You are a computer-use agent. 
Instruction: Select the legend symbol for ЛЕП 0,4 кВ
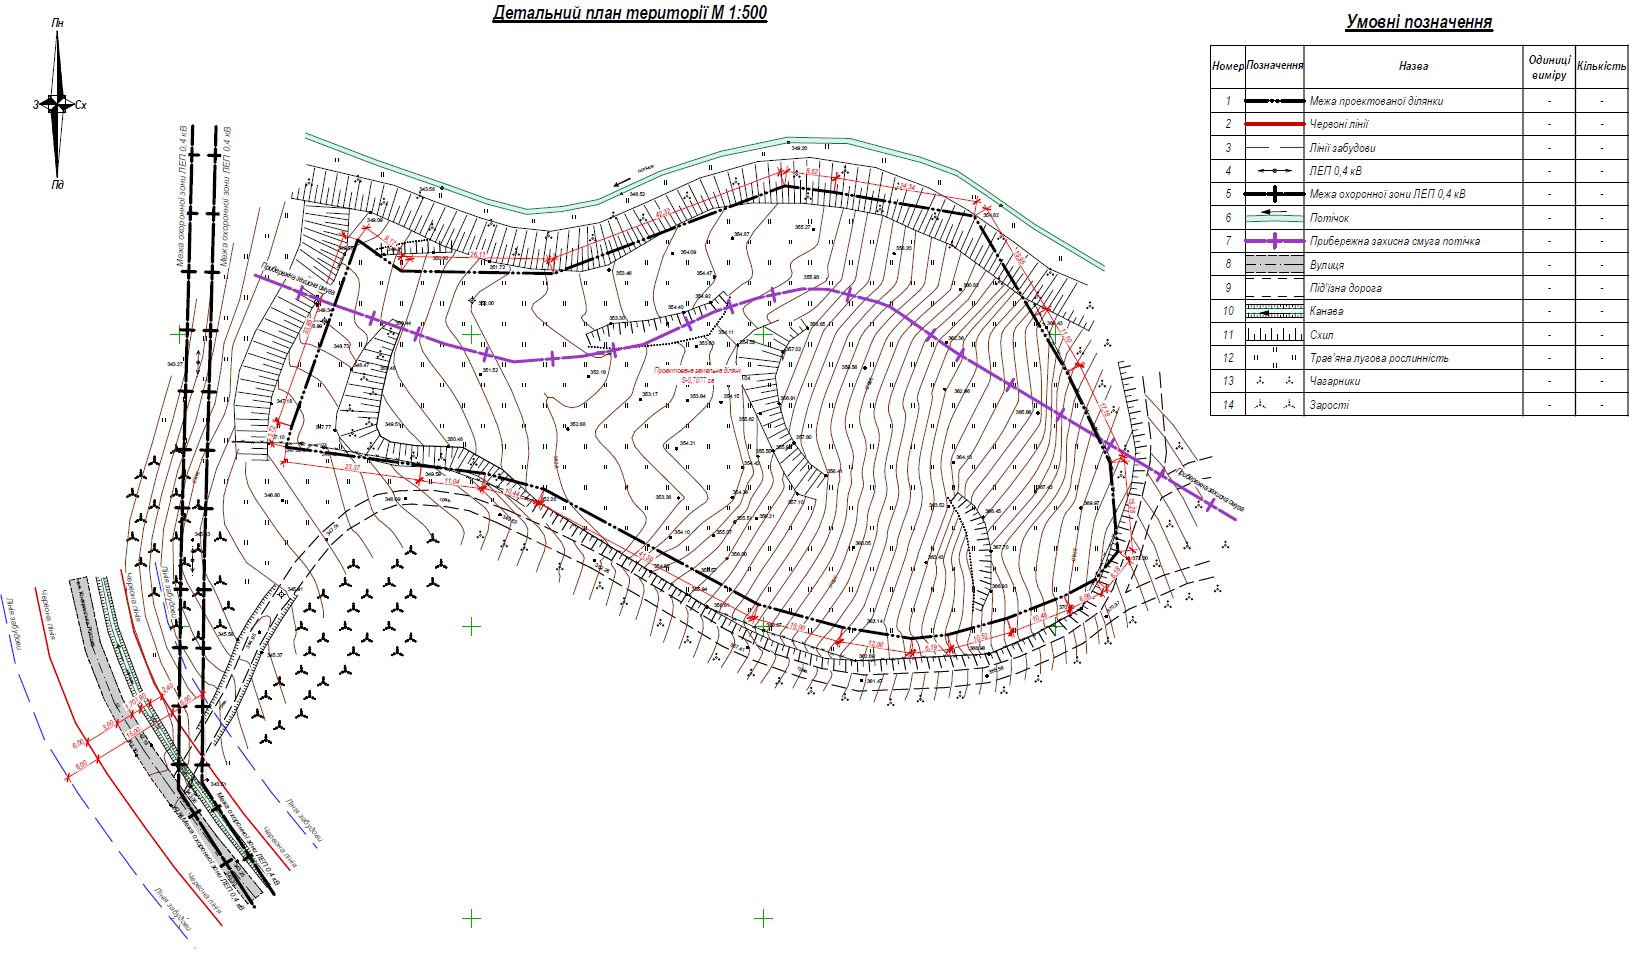coord(1274,171)
